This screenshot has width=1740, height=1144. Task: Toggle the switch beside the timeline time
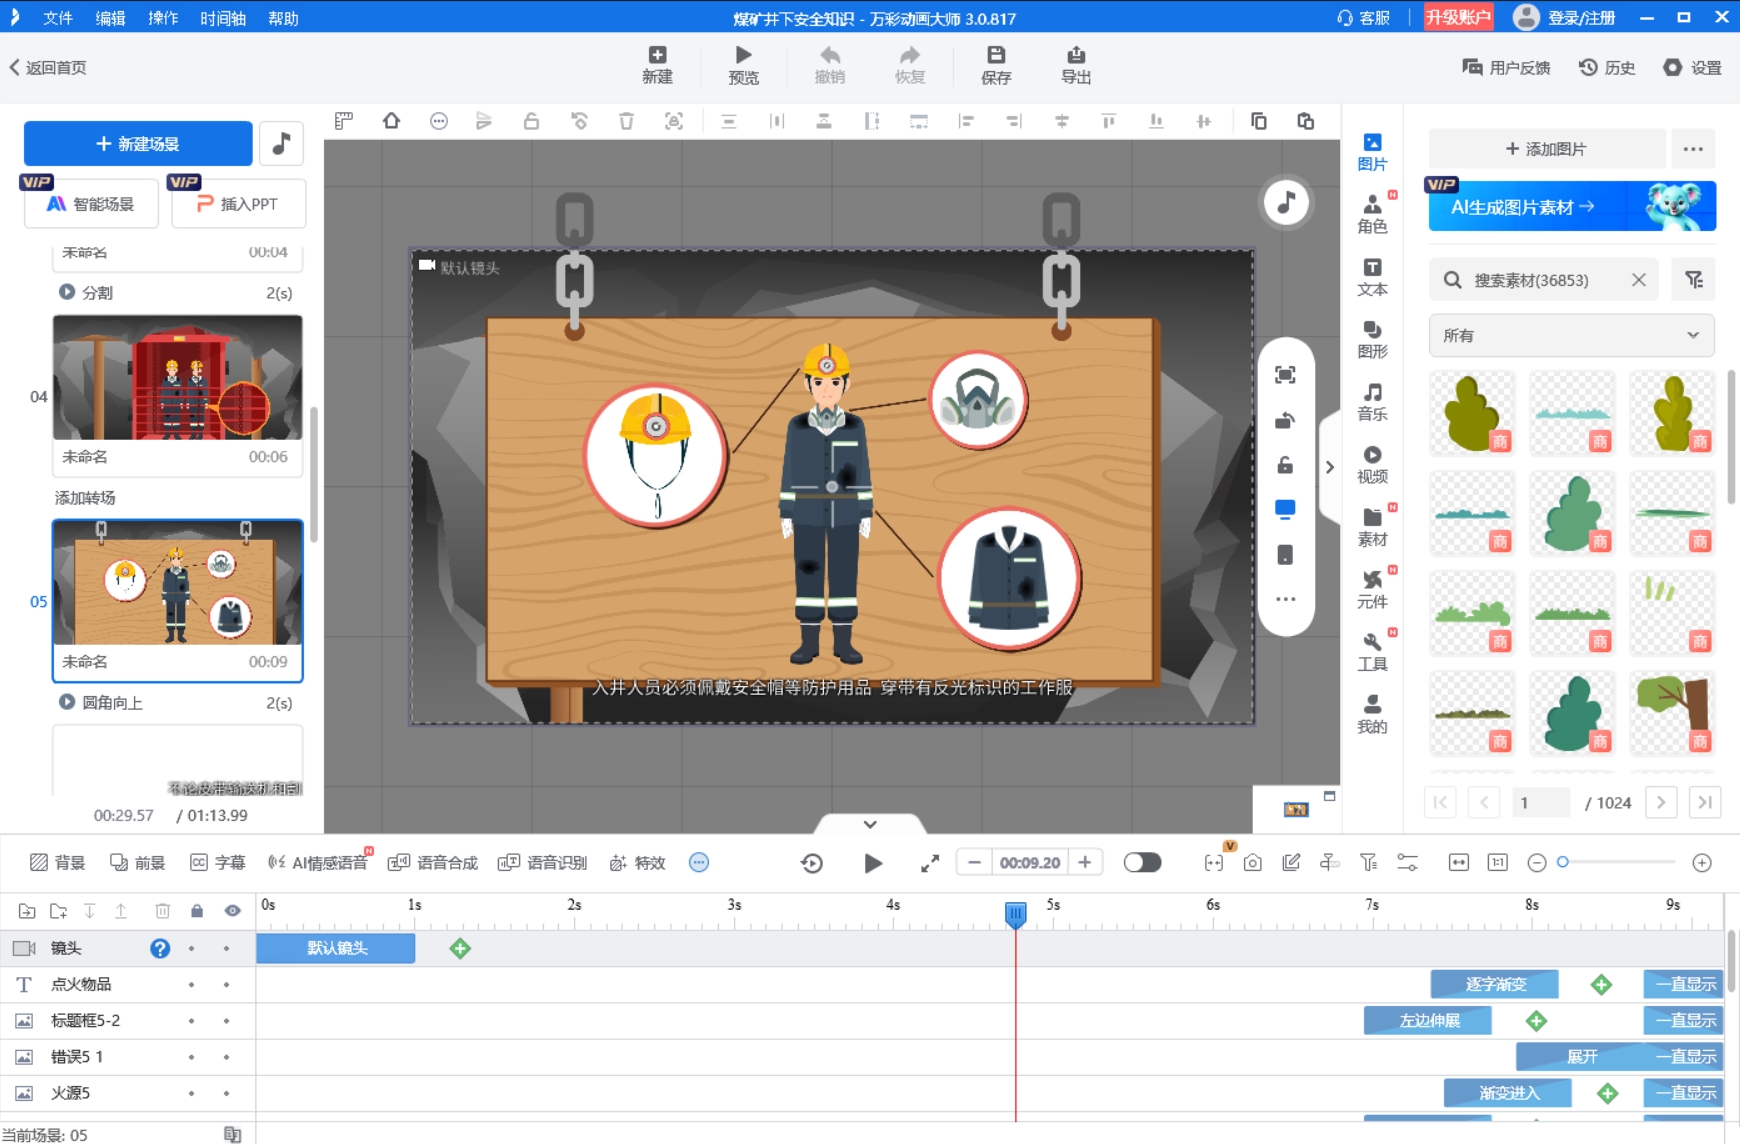tap(1142, 863)
